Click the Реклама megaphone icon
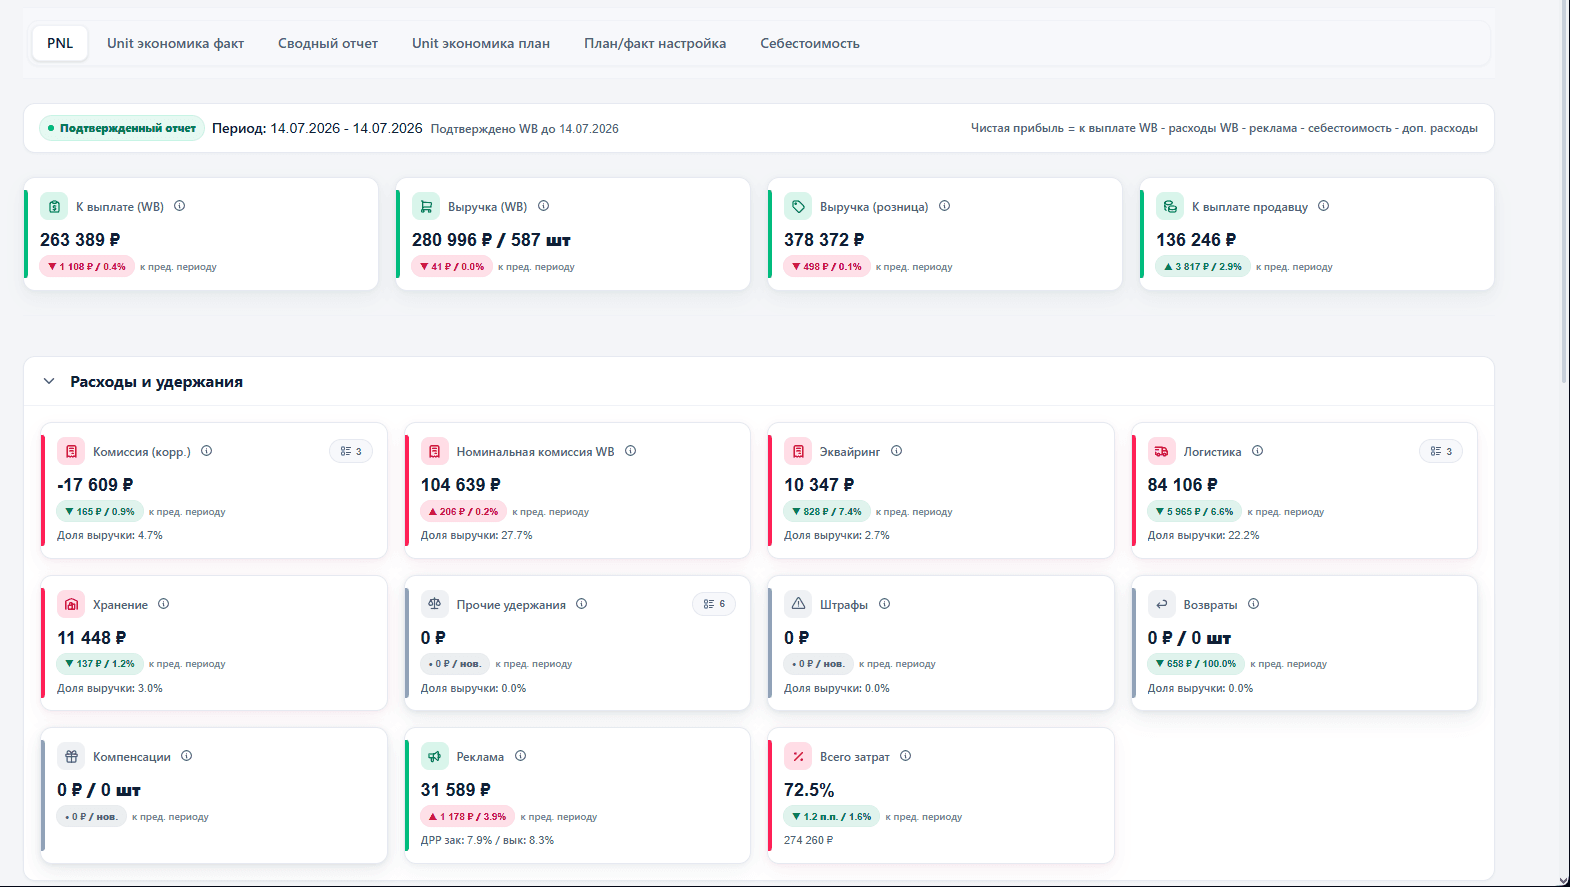The width and height of the screenshot is (1570, 887). tap(434, 756)
